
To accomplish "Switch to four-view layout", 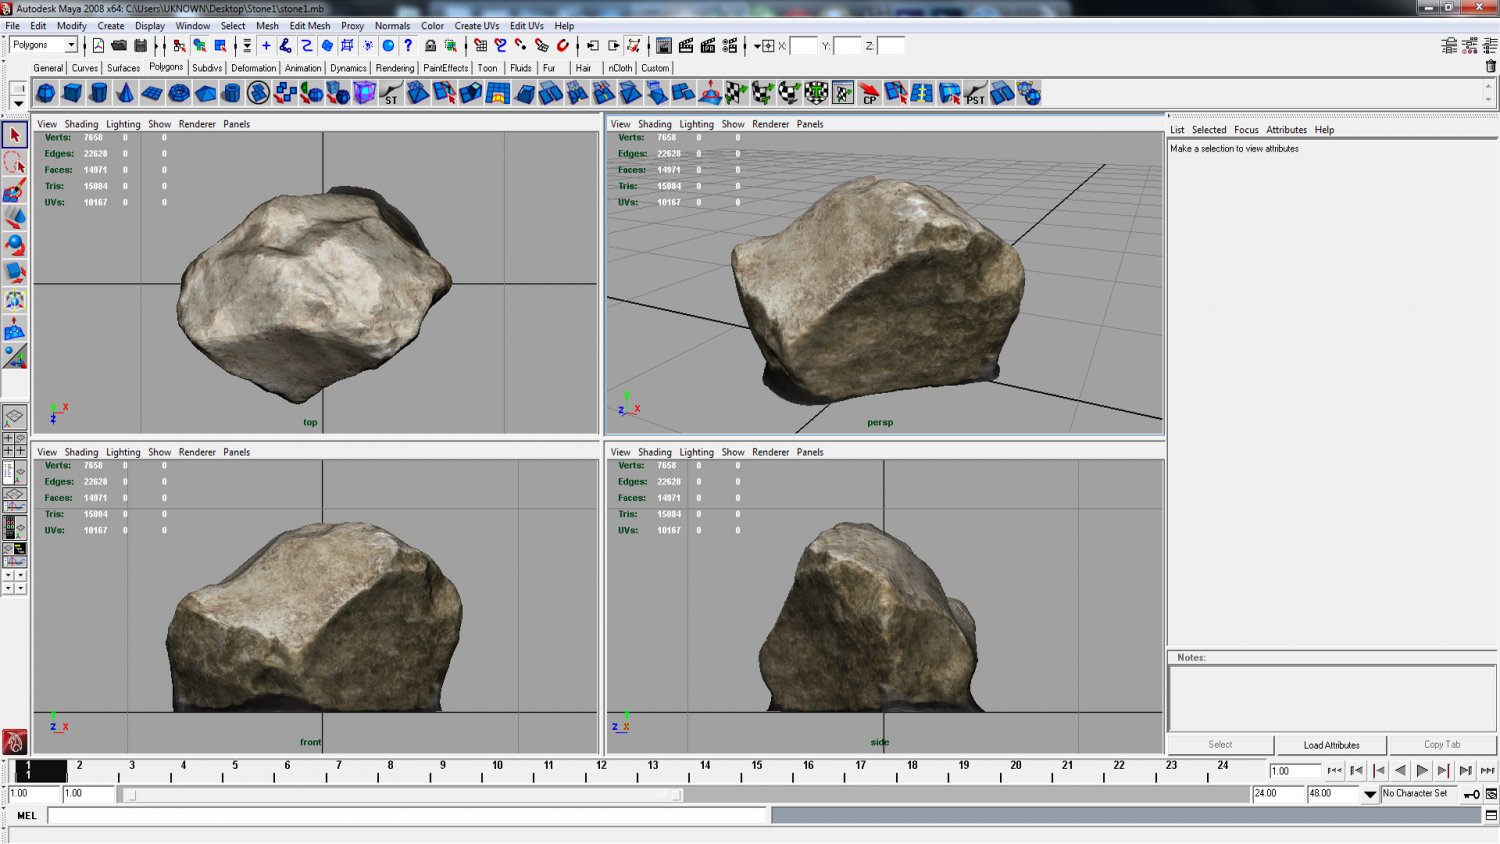I will tap(14, 444).
